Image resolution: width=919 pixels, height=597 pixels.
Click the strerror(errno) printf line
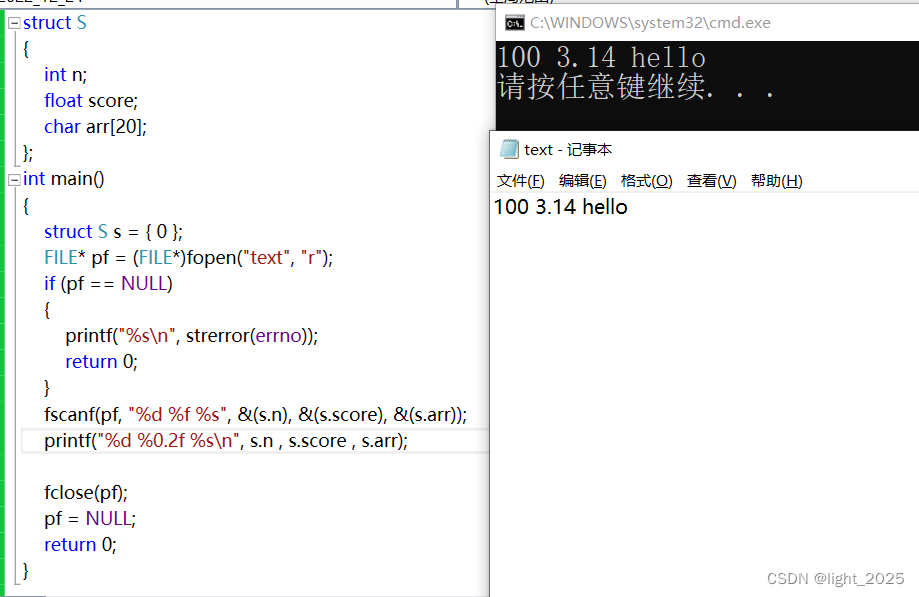[192, 336]
